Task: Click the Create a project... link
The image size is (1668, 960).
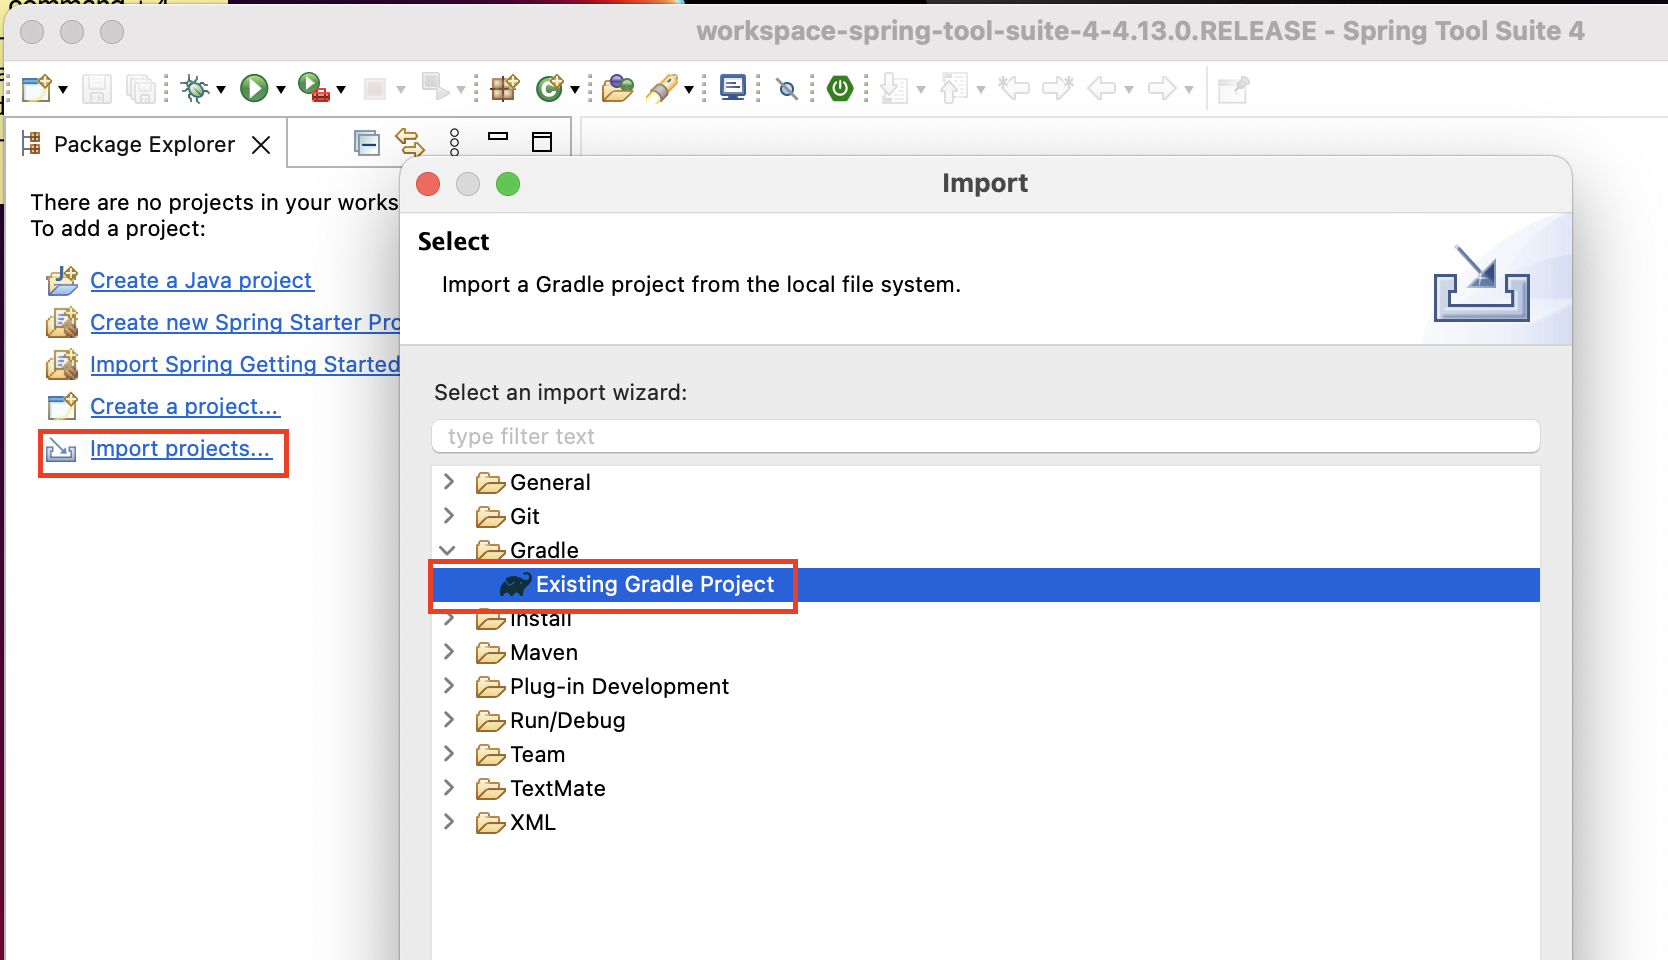Action: click(x=185, y=407)
